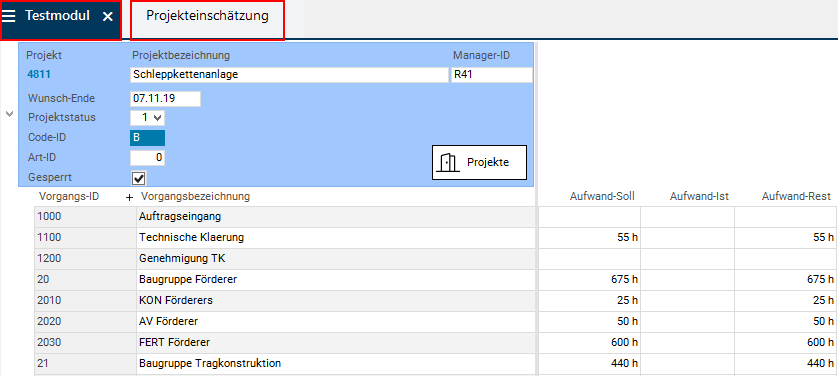Click the Aufwand-Ist column header
The image size is (838, 376).
699,197
